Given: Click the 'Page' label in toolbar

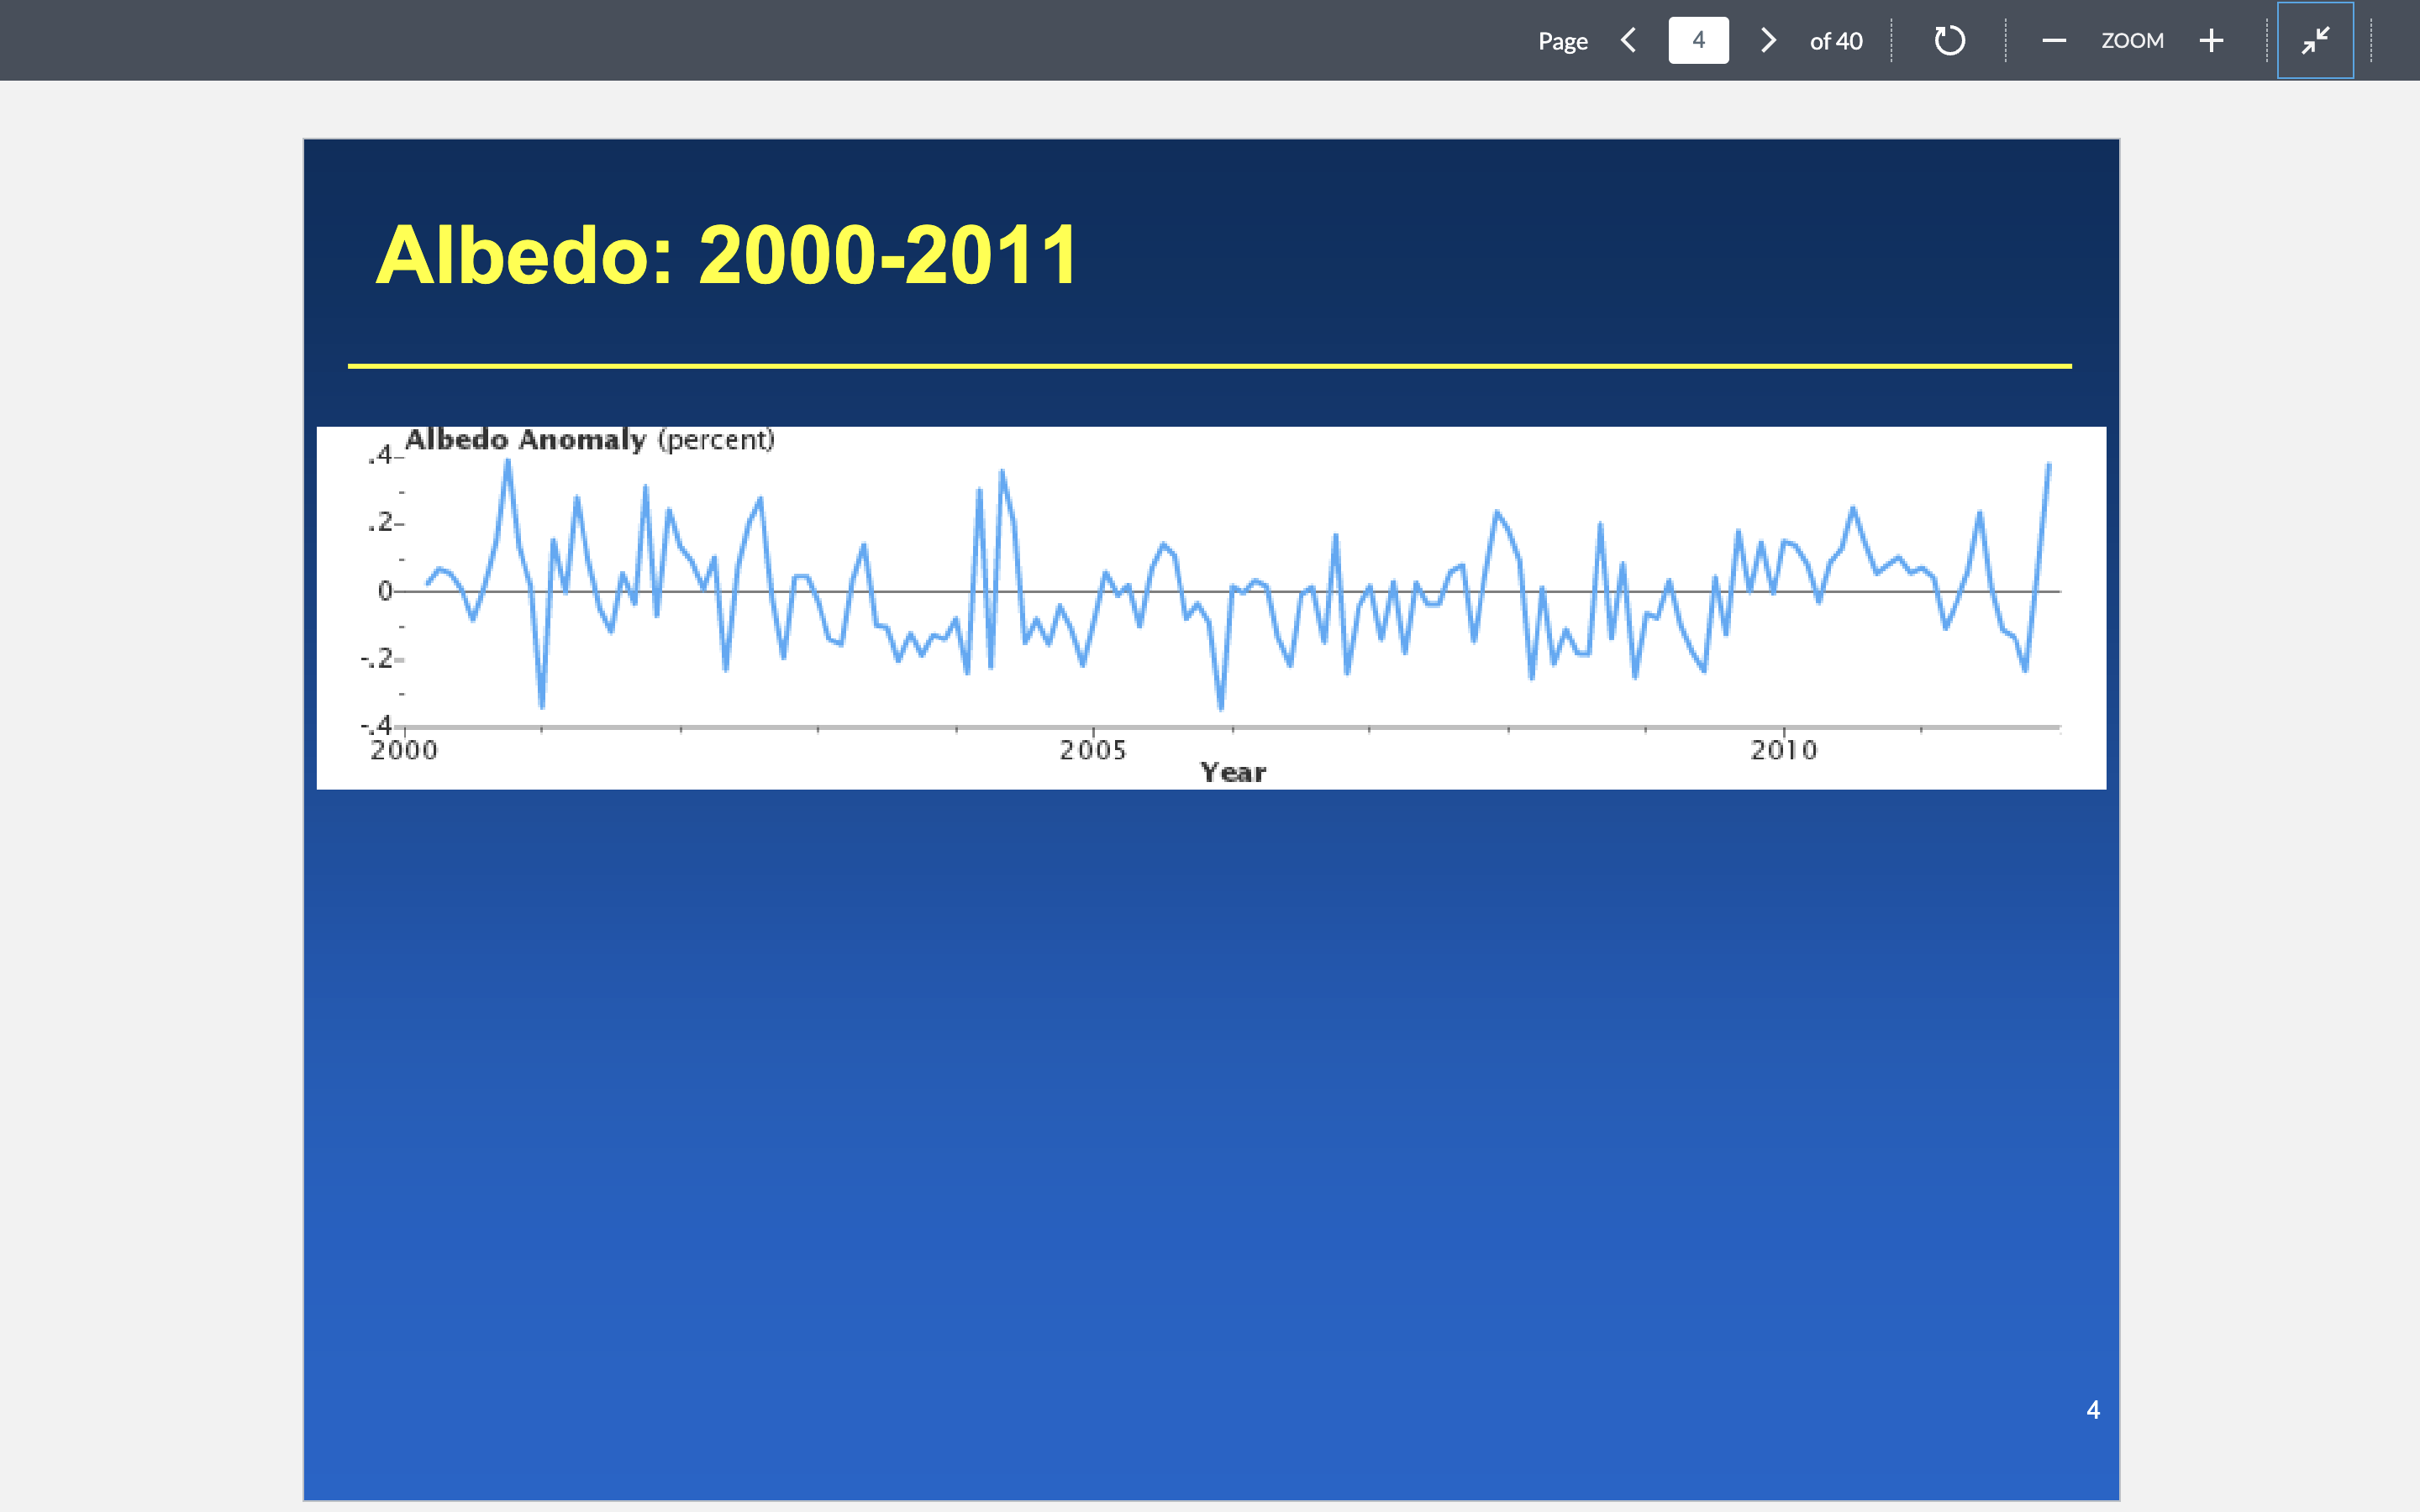Looking at the screenshot, I should [x=1562, y=41].
